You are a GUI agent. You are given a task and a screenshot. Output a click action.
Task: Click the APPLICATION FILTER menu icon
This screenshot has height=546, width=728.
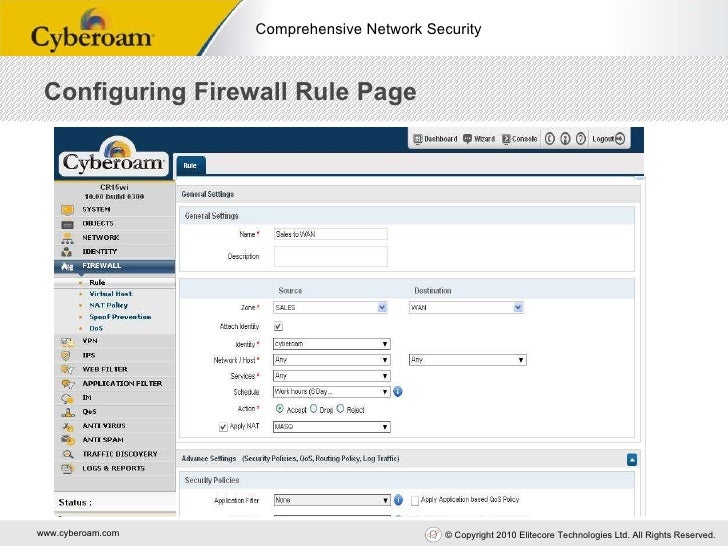coord(68,384)
